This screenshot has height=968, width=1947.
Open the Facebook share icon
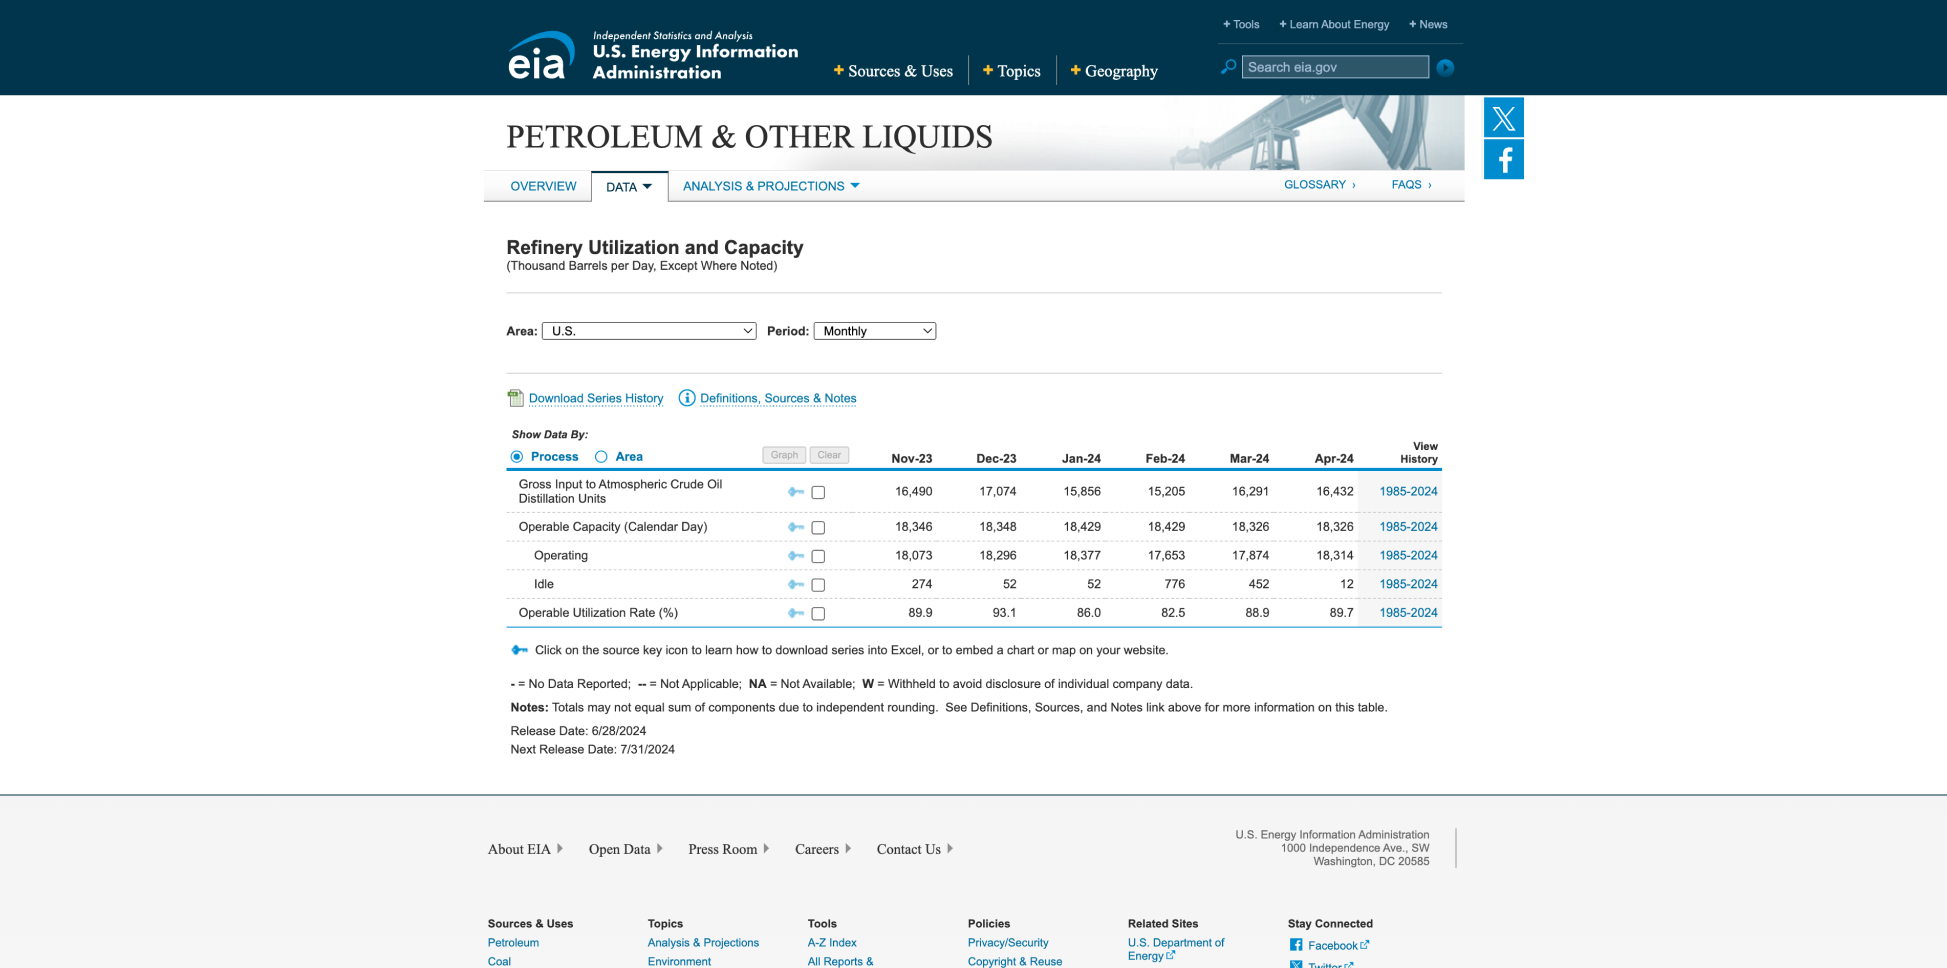tap(1503, 160)
